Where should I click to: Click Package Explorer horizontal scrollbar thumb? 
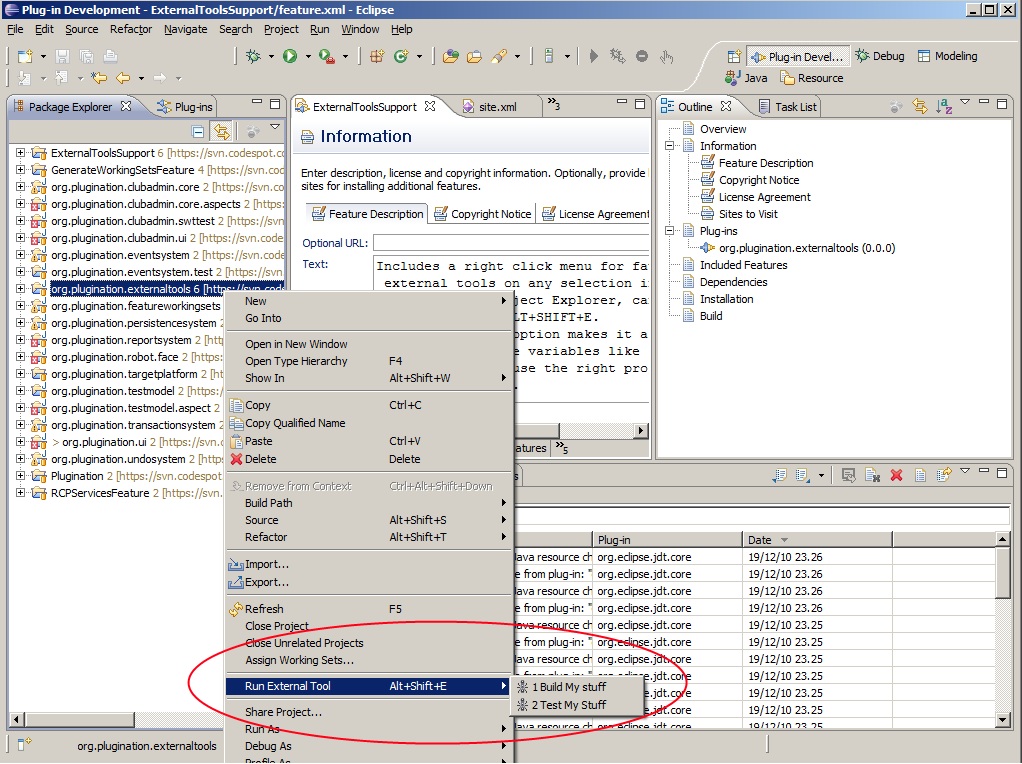[x=80, y=720]
